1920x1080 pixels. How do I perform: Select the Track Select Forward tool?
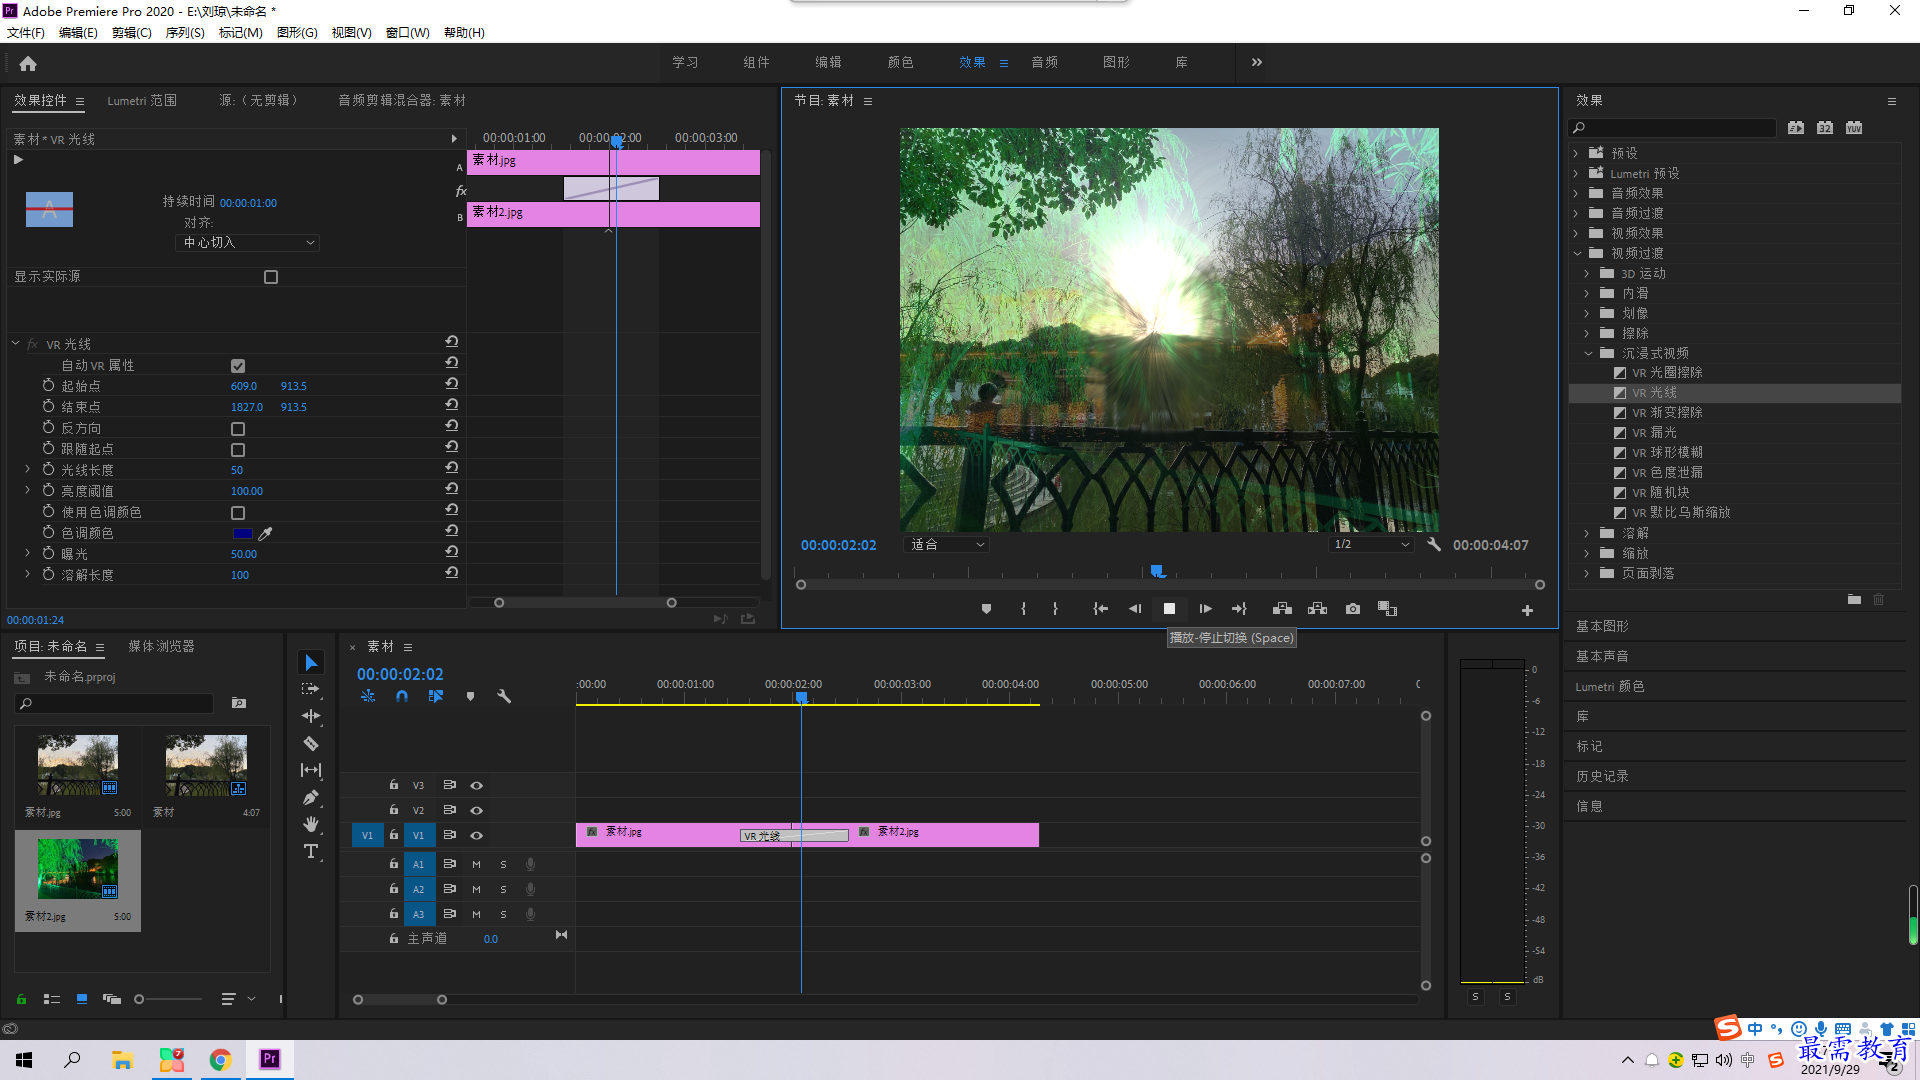click(x=311, y=689)
